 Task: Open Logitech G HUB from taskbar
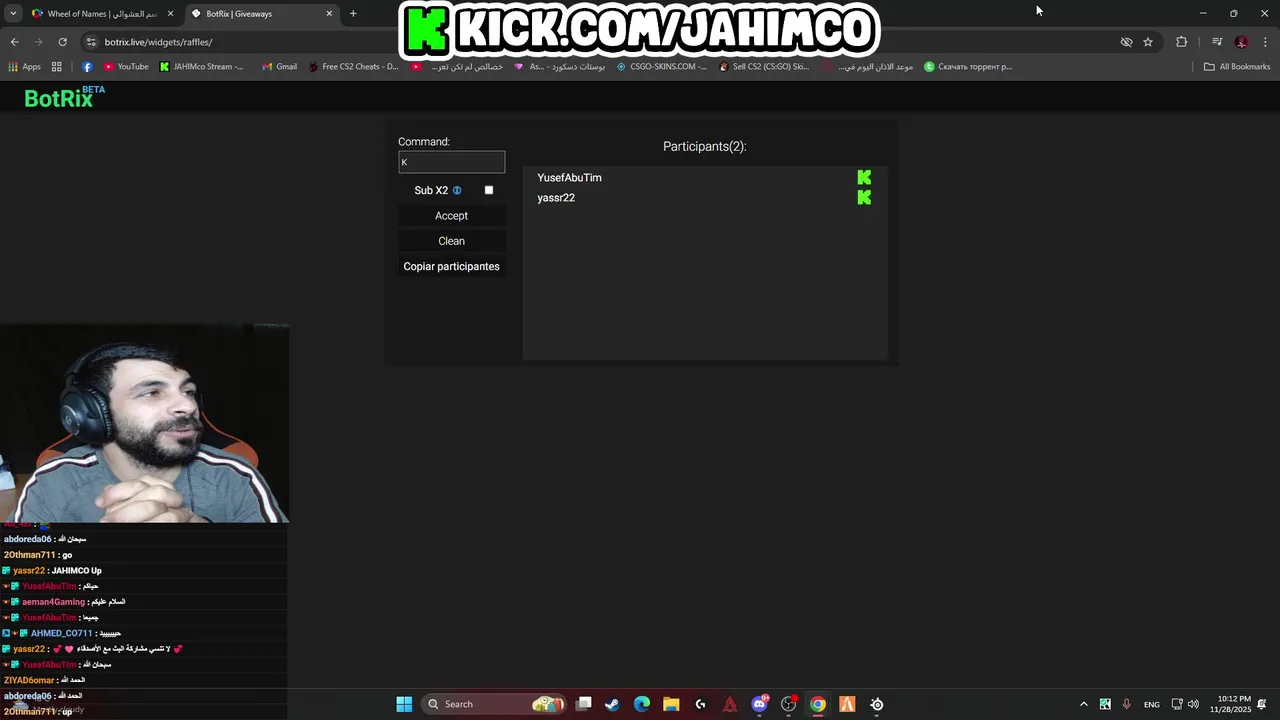pos(700,704)
